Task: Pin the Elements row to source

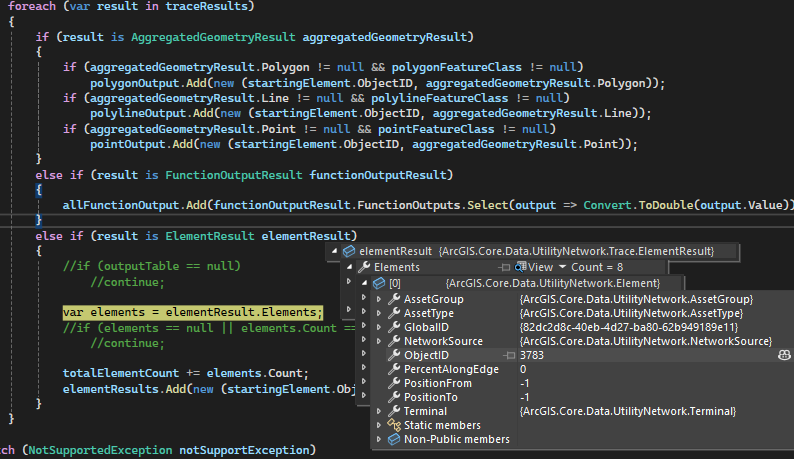Action: click(504, 267)
